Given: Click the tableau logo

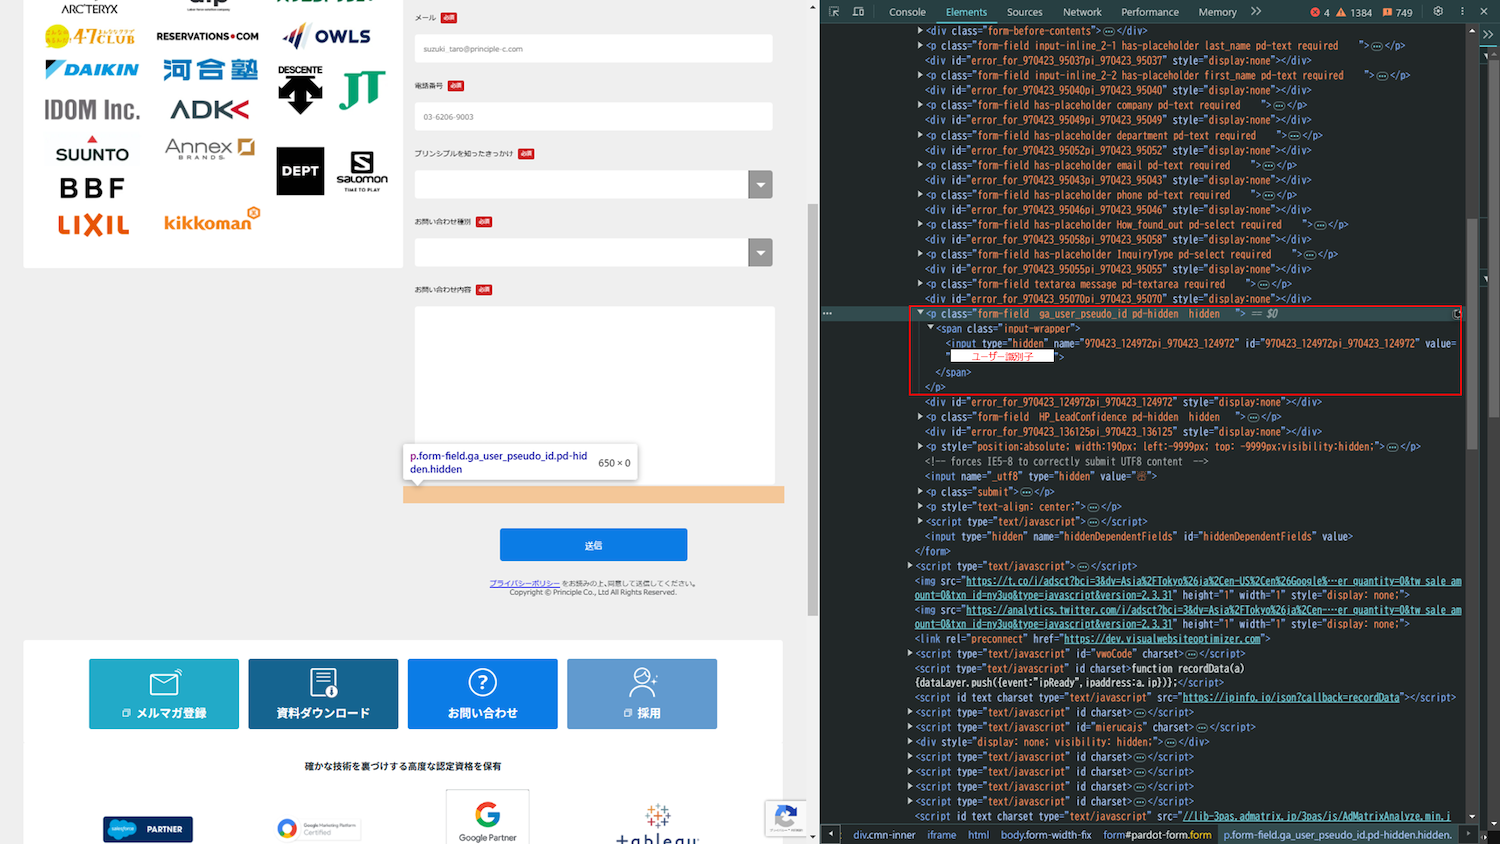Looking at the screenshot, I should 657,824.
